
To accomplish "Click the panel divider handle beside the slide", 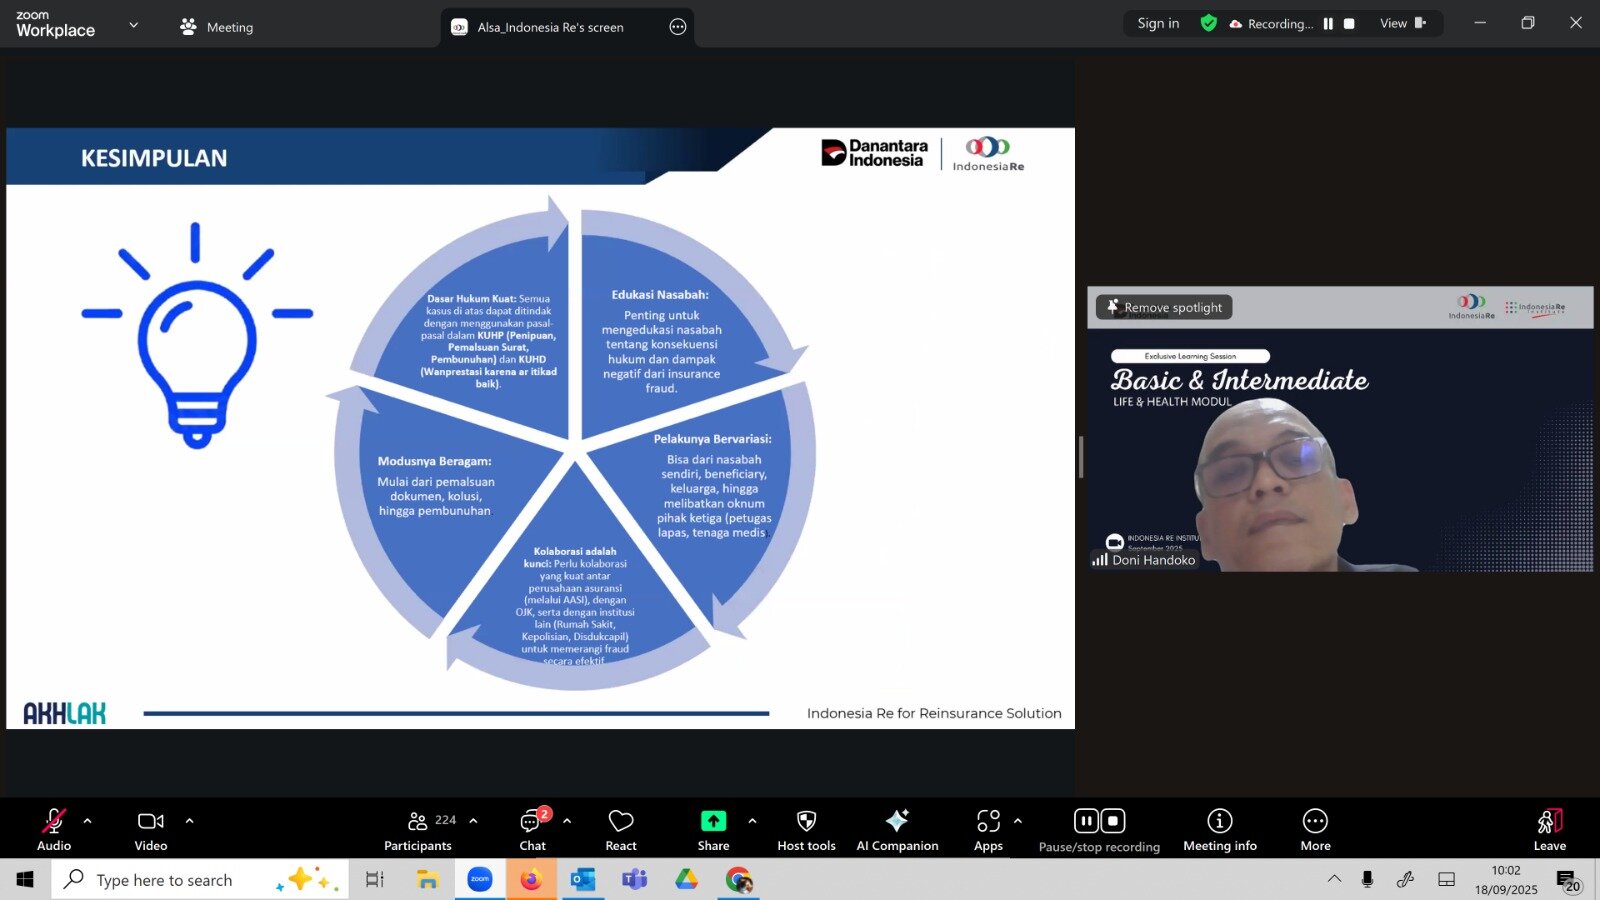I will pos(1080,457).
